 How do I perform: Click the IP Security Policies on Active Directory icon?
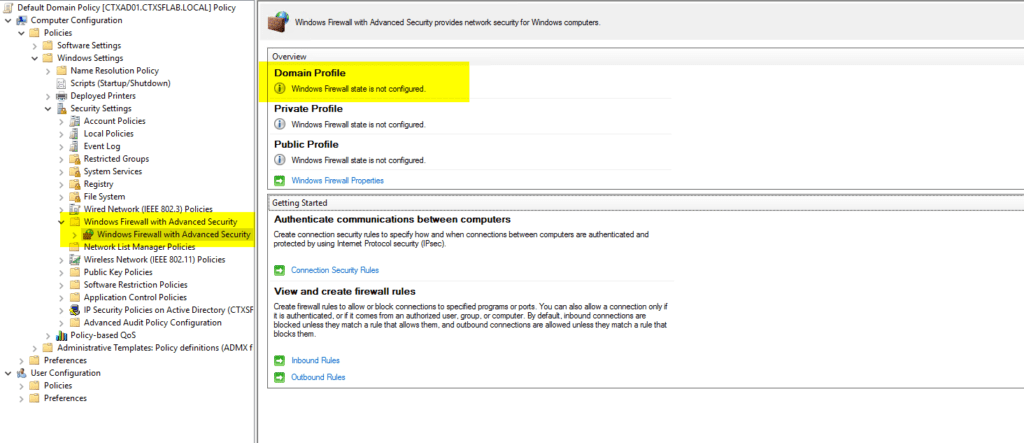click(74, 310)
